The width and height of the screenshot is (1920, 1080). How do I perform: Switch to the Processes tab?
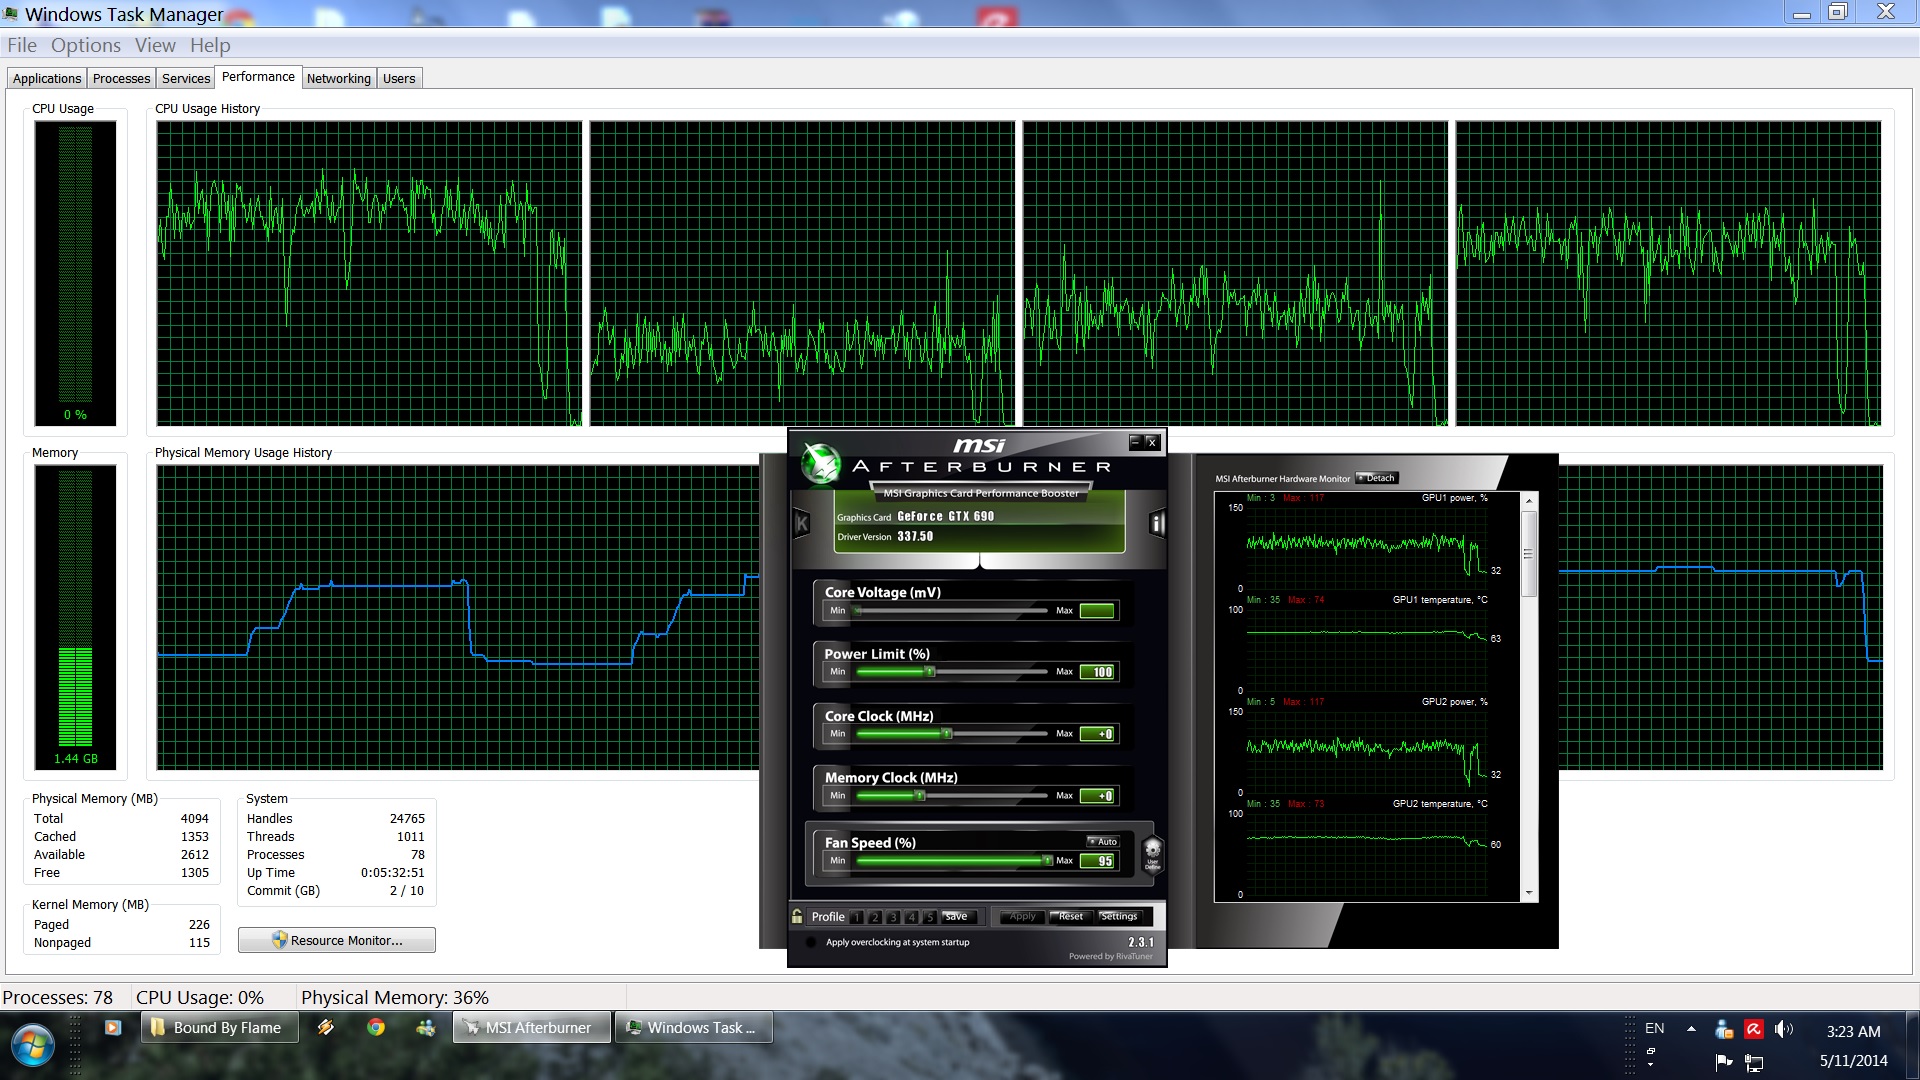tap(121, 78)
